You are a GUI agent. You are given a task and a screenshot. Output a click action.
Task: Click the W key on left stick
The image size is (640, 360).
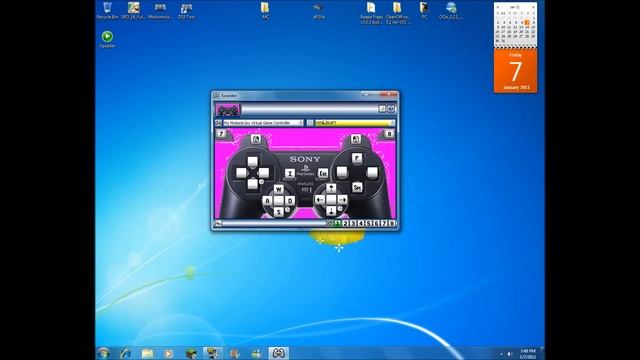coord(279,189)
